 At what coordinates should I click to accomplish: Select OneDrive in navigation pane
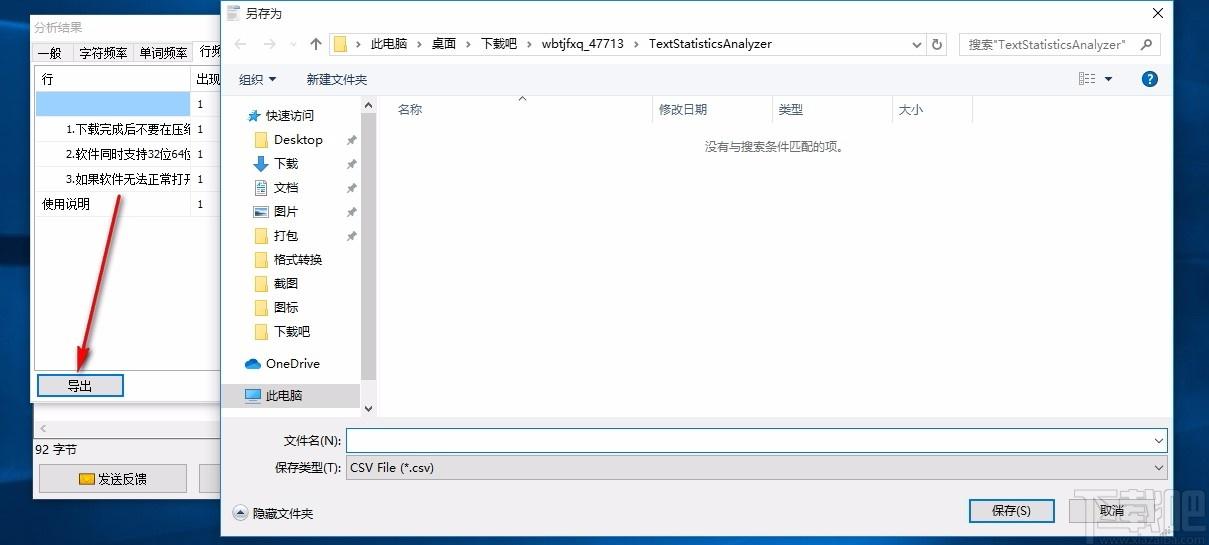click(292, 363)
